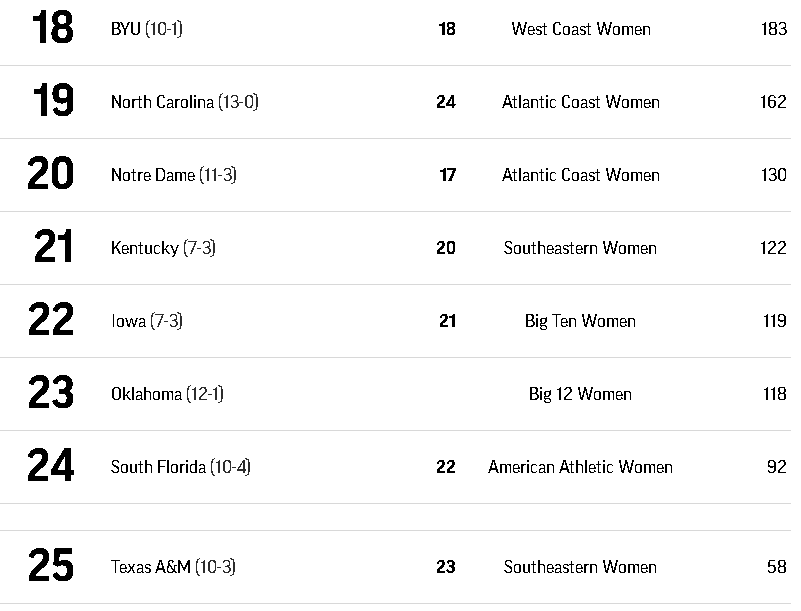
Task: Select Notre Dame (11-3) in the rankings
Action: (173, 175)
